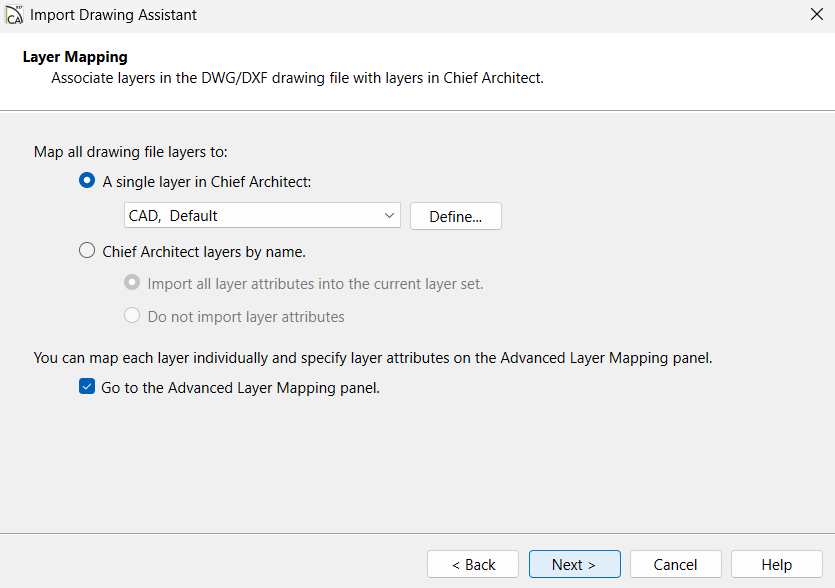Proceed by clicking Next button

(x=574, y=565)
